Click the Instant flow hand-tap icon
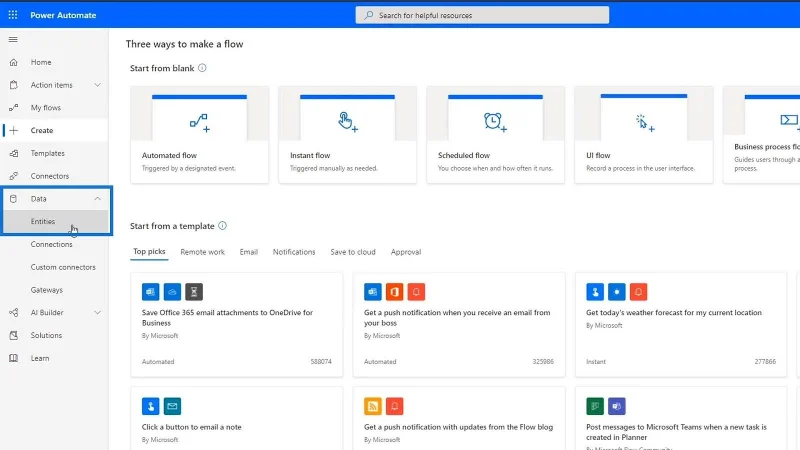 [x=347, y=122]
